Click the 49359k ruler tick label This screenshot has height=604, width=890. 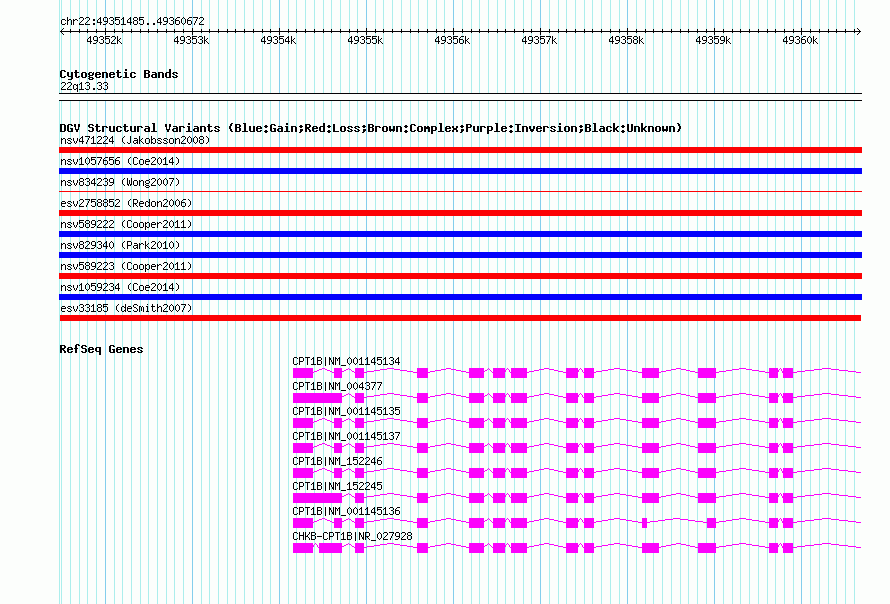(x=713, y=40)
